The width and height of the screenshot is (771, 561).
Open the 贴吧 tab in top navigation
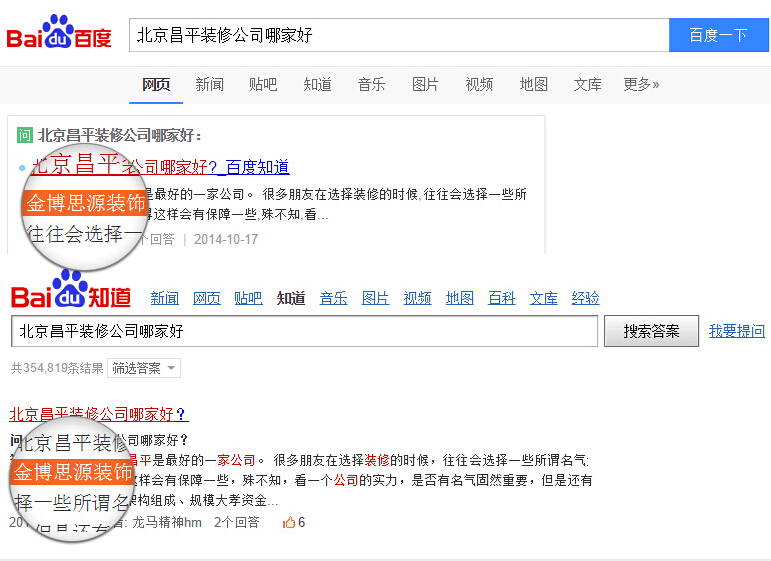(x=263, y=85)
